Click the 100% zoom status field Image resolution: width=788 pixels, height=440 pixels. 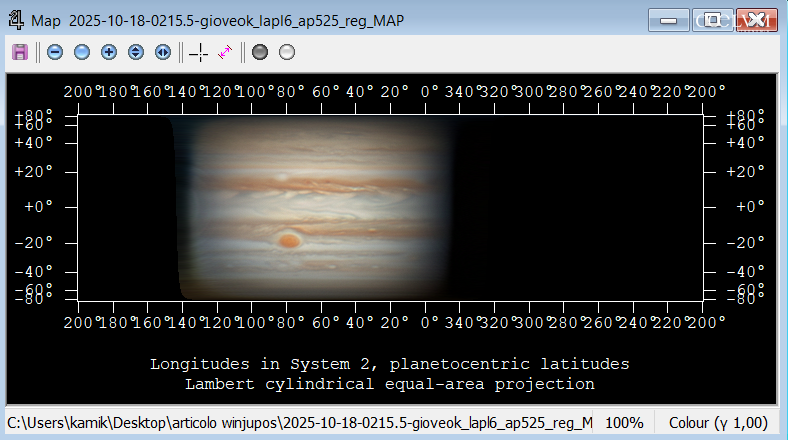tap(625, 422)
